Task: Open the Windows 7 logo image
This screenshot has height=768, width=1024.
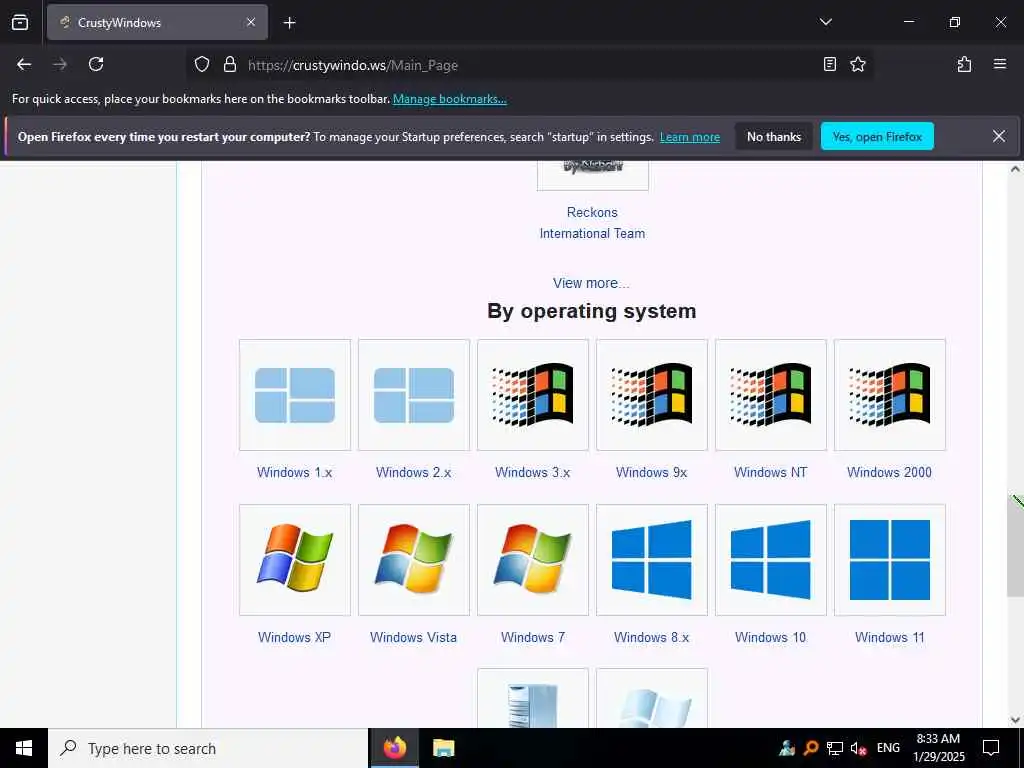Action: [x=532, y=560]
